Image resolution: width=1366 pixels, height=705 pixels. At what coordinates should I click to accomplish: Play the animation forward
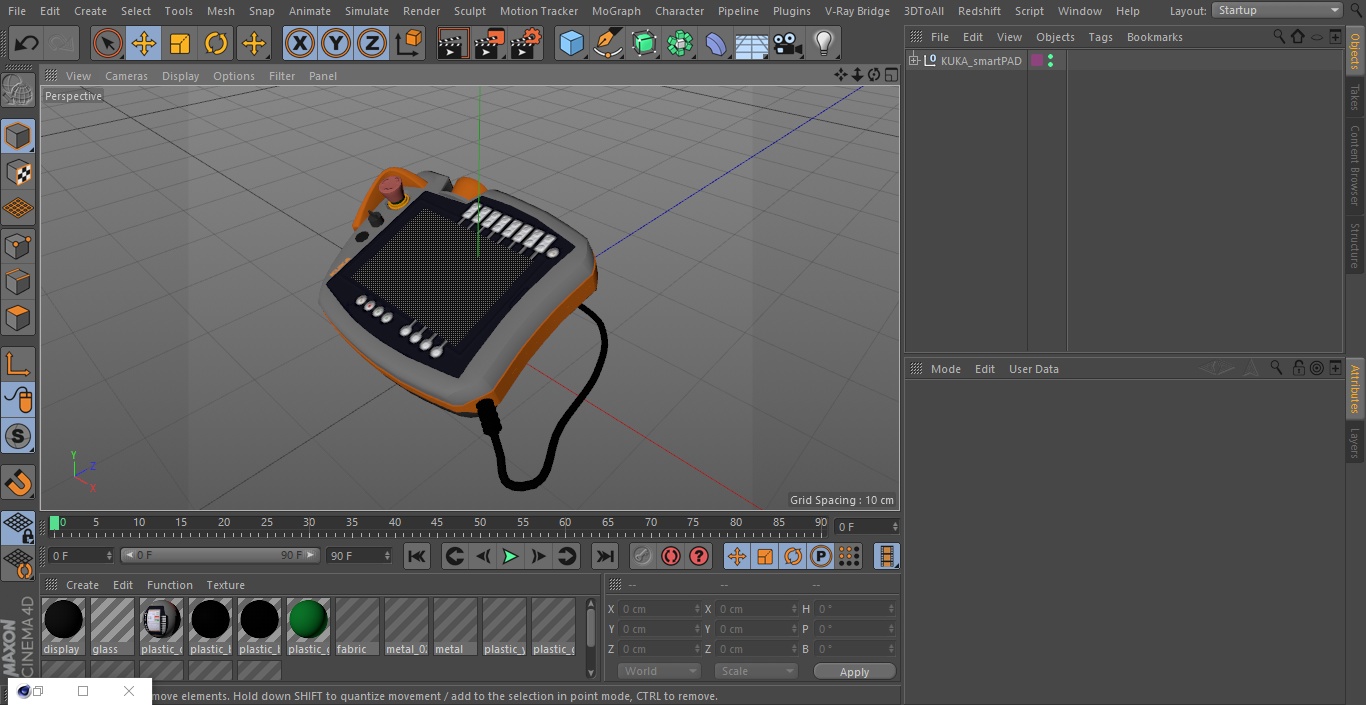tap(510, 556)
